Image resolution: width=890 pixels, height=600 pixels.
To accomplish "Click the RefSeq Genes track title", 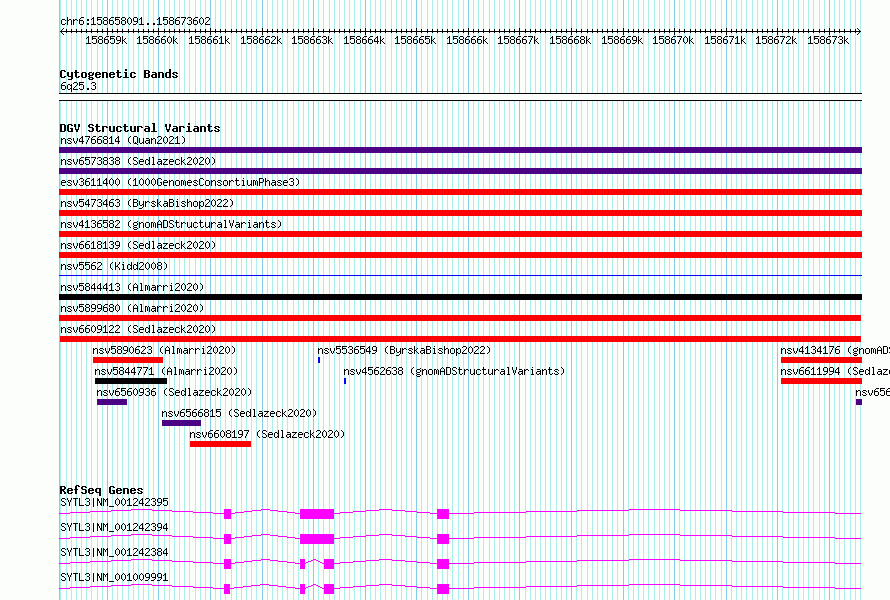I will pos(101,490).
